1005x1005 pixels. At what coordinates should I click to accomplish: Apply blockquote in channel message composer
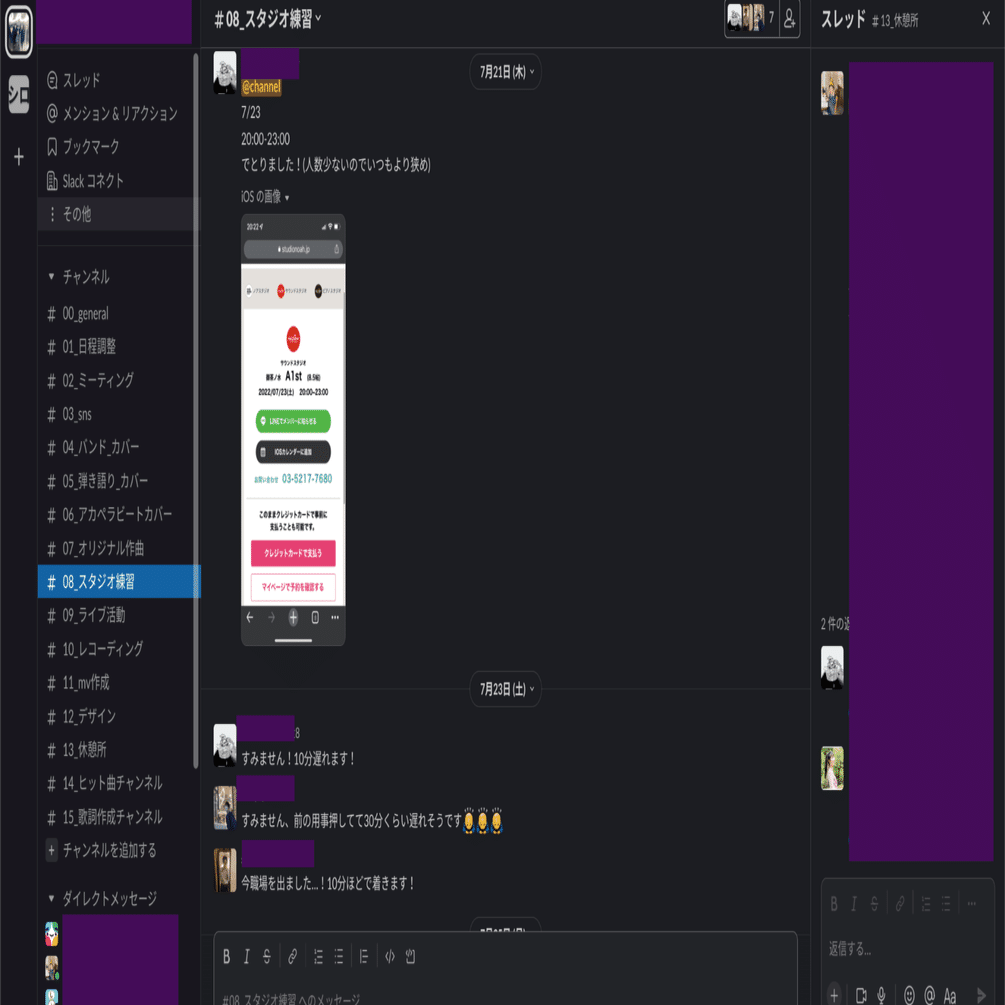tap(363, 956)
